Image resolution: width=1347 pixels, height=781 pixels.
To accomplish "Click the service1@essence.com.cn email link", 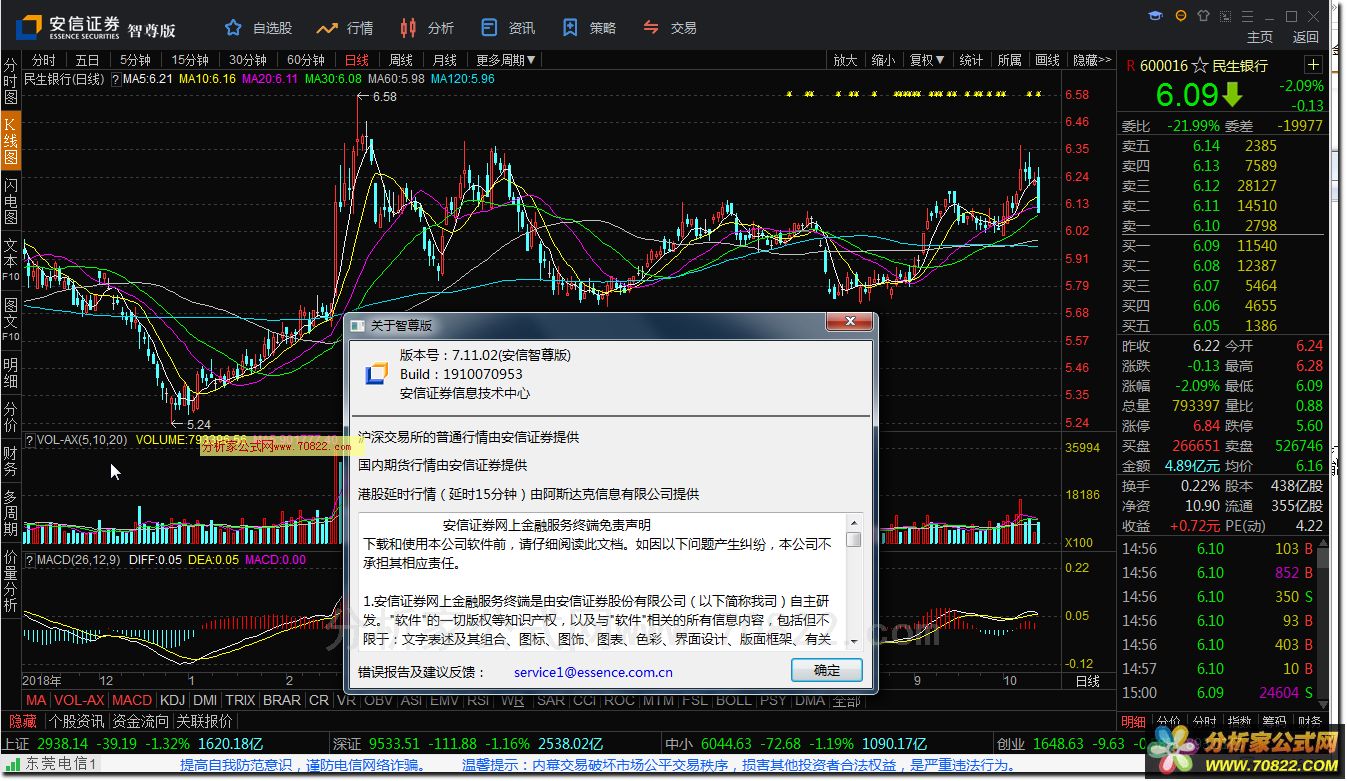I will tap(593, 673).
